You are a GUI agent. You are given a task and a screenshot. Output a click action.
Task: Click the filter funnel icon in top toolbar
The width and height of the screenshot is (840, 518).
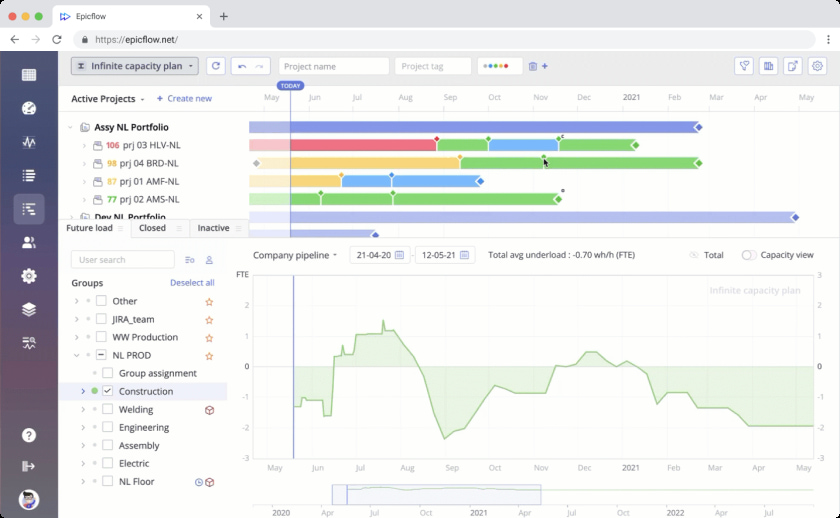[743, 66]
